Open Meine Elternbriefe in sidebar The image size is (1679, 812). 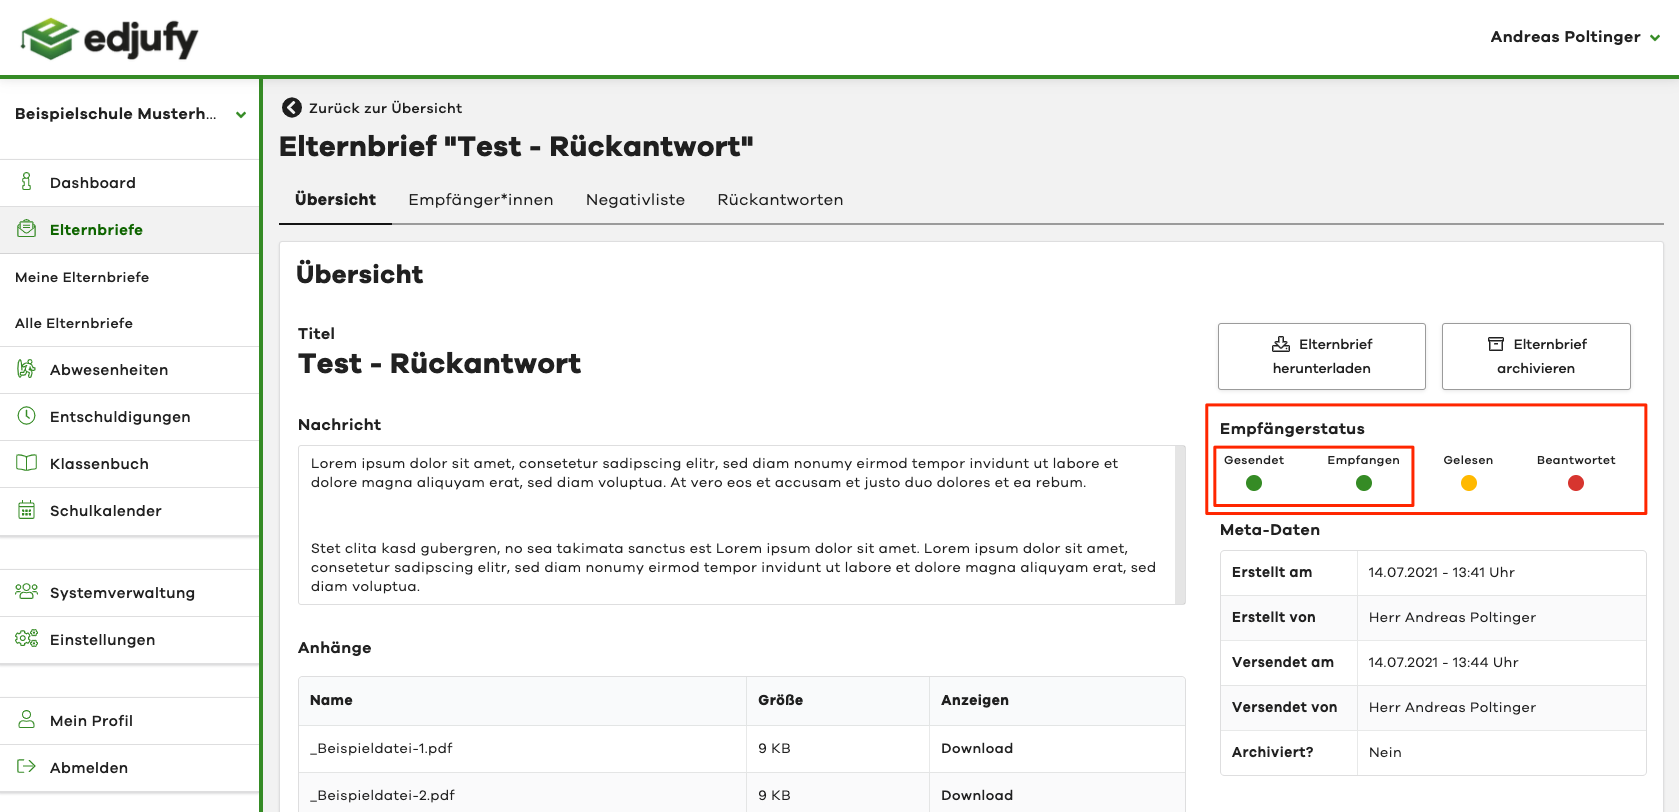click(82, 277)
